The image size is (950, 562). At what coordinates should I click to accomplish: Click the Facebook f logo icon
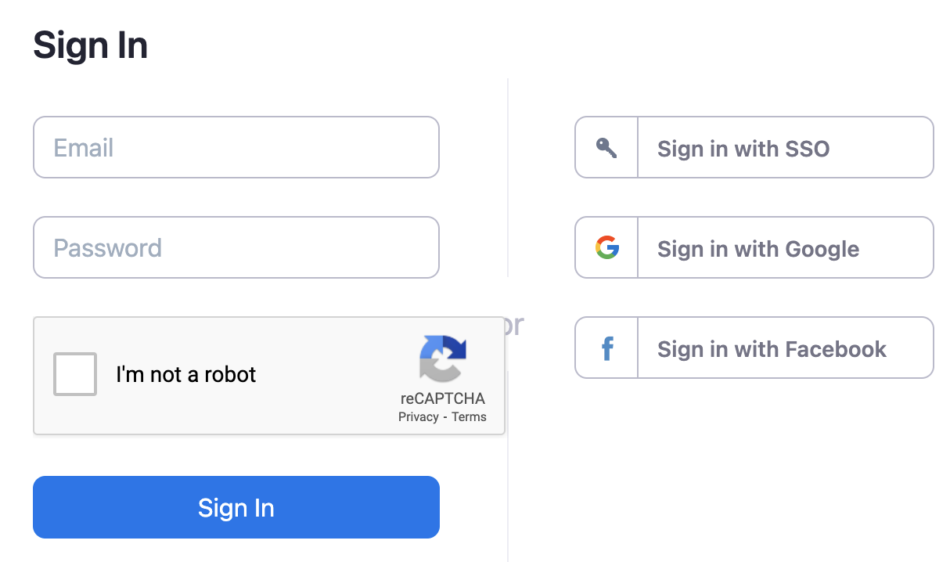[x=607, y=349]
